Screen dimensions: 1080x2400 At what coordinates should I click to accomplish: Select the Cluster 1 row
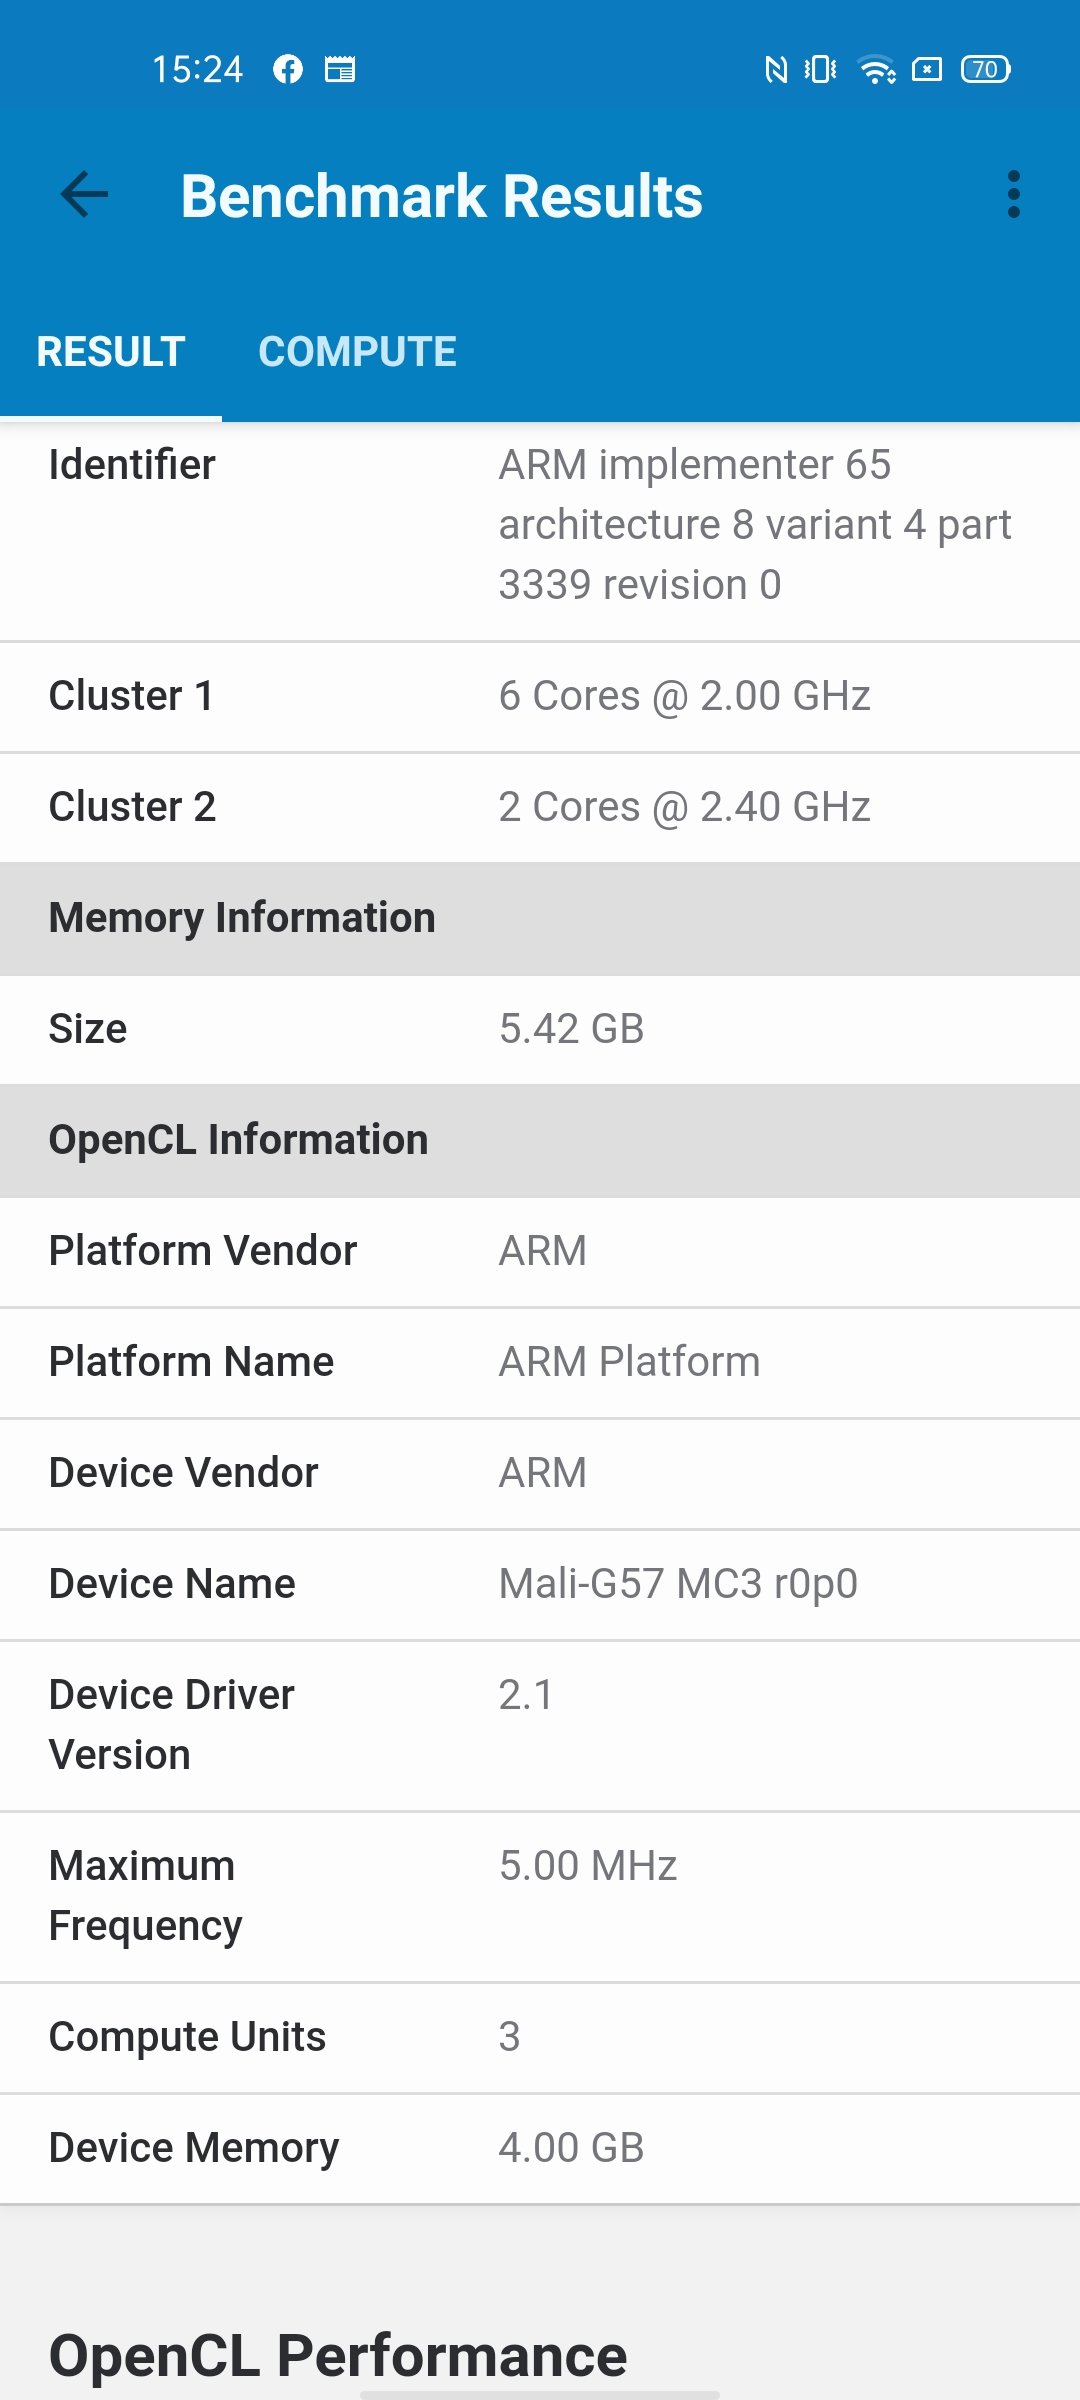(x=540, y=697)
